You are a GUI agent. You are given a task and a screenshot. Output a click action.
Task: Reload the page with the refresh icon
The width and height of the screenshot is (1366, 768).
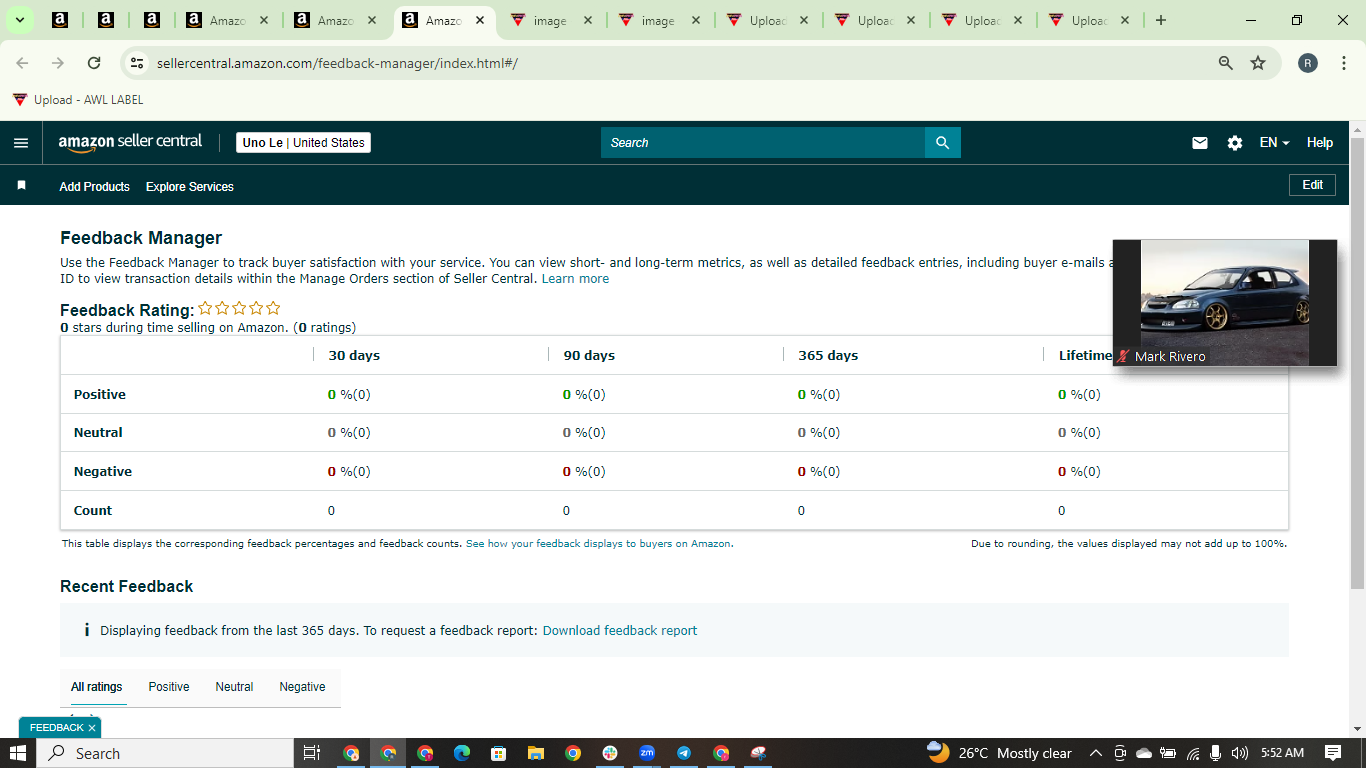click(x=94, y=63)
